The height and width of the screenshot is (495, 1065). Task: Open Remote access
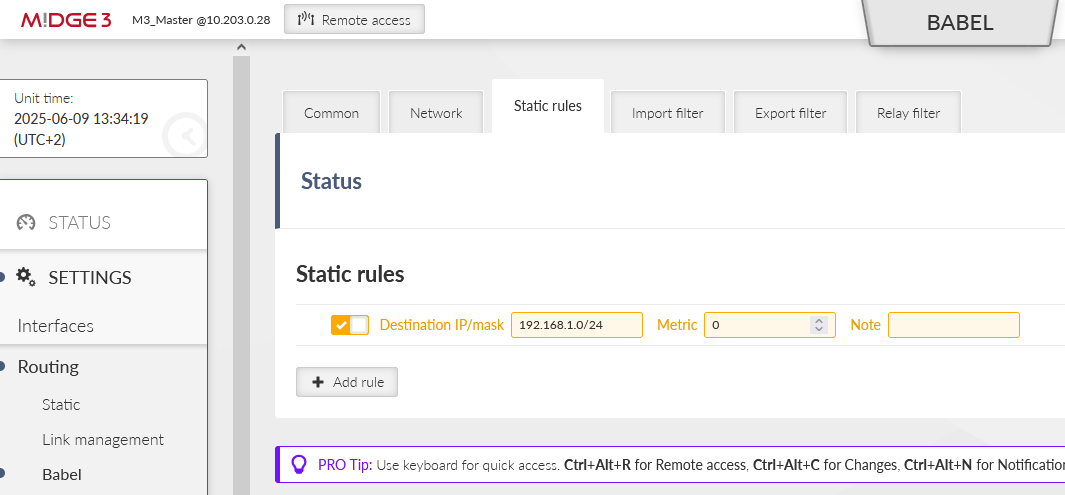(354, 20)
